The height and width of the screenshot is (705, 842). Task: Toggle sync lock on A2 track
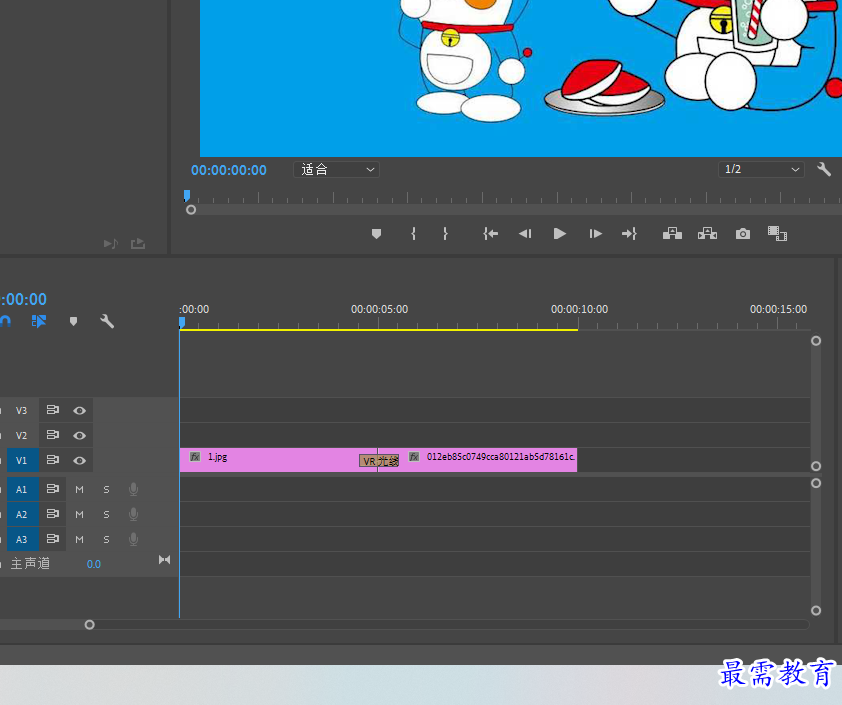pos(53,513)
